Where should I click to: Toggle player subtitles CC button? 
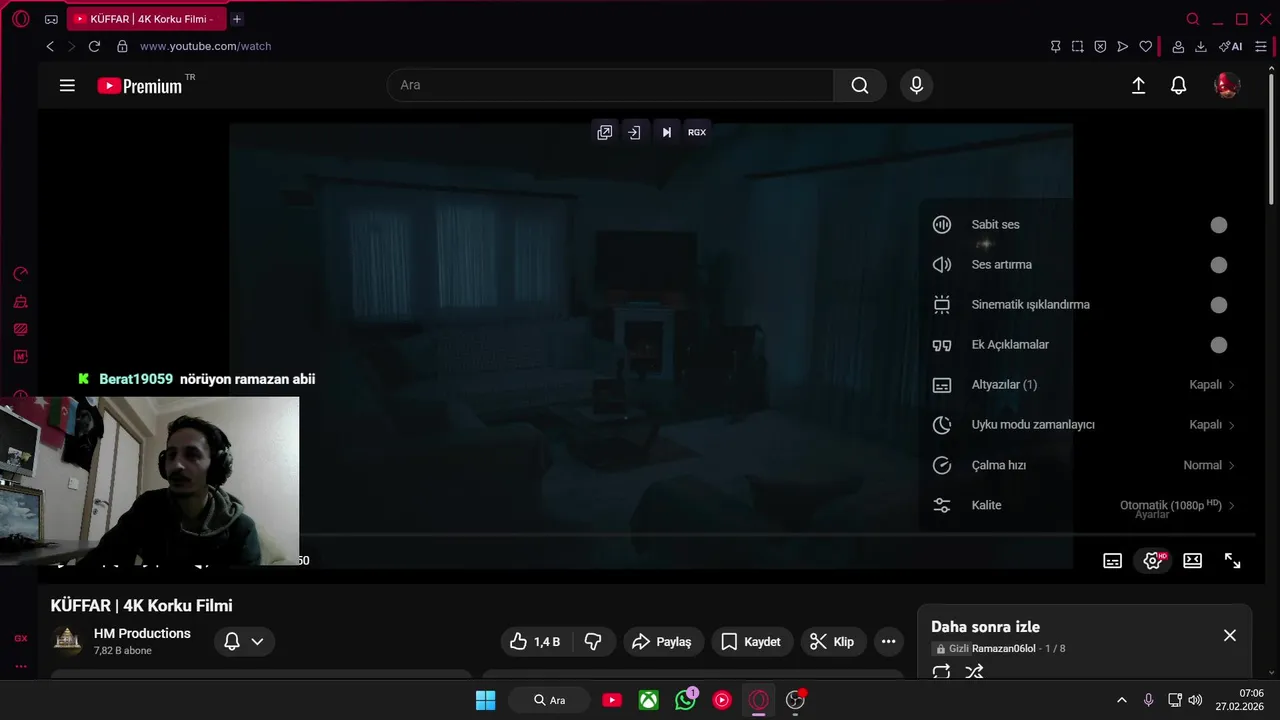(1112, 561)
